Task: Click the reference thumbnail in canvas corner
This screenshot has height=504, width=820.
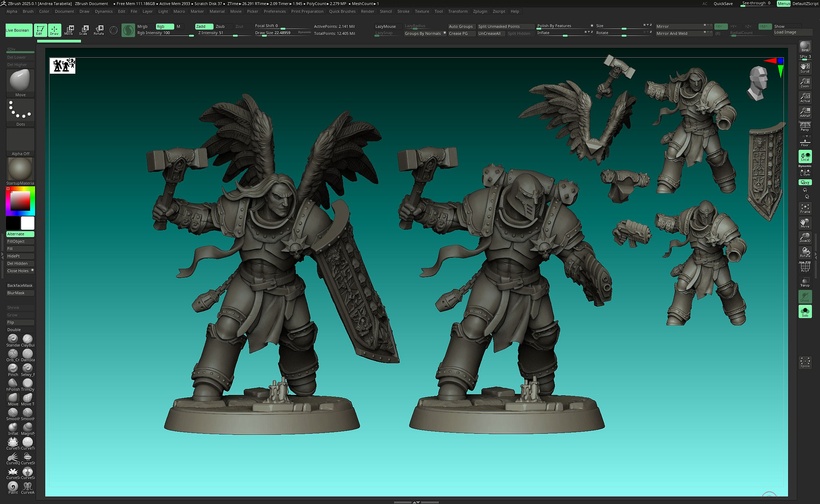Action: pos(63,66)
